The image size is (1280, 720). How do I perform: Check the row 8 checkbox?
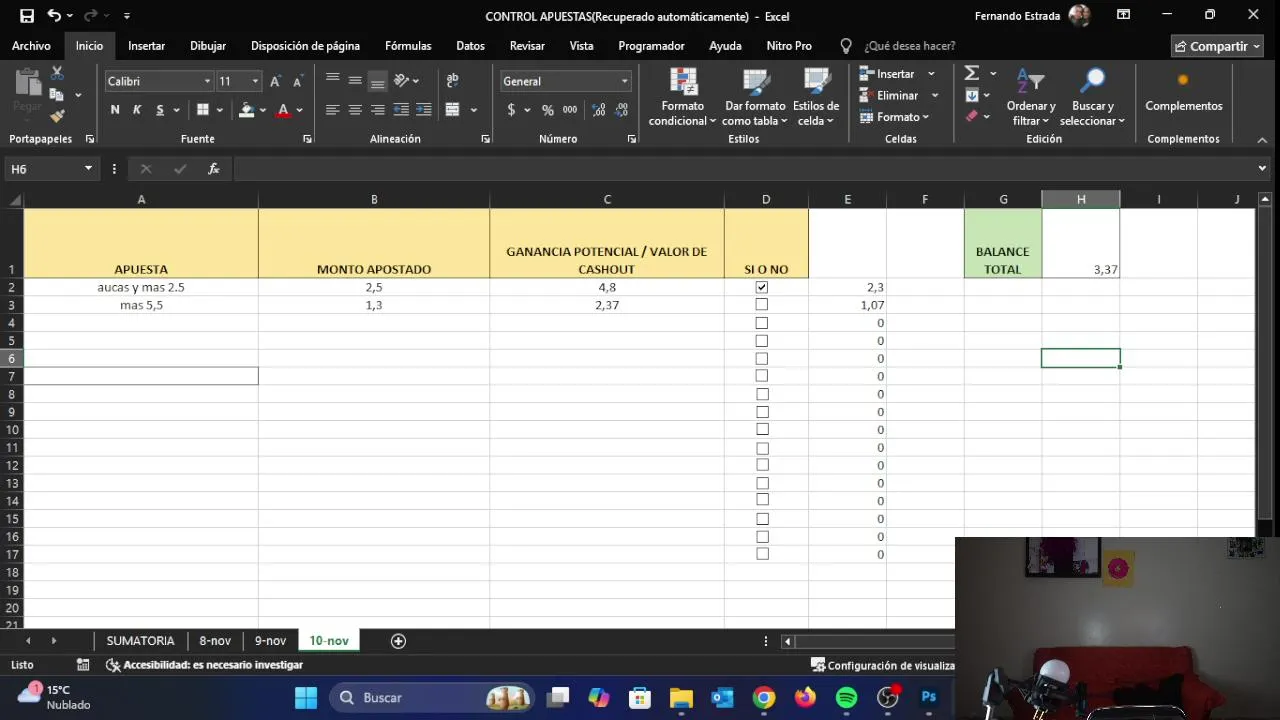(762, 394)
